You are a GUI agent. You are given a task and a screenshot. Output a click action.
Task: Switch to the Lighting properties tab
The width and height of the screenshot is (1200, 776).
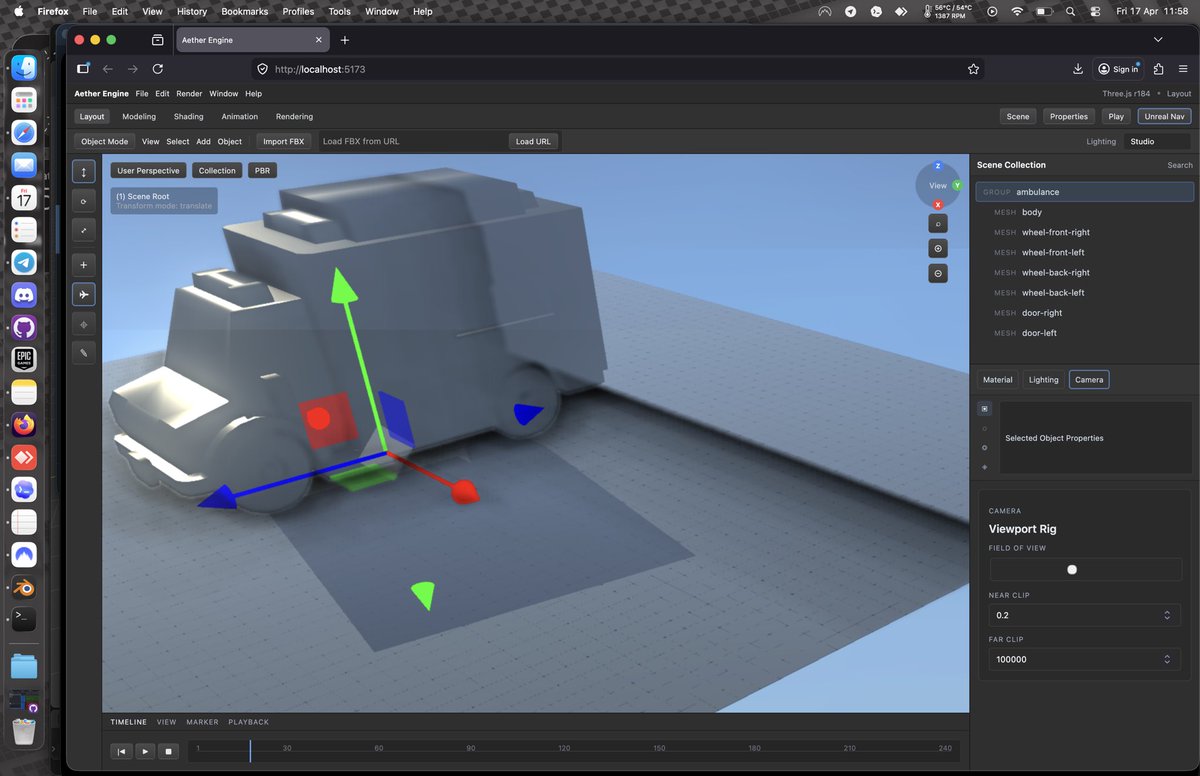[x=1043, y=379]
